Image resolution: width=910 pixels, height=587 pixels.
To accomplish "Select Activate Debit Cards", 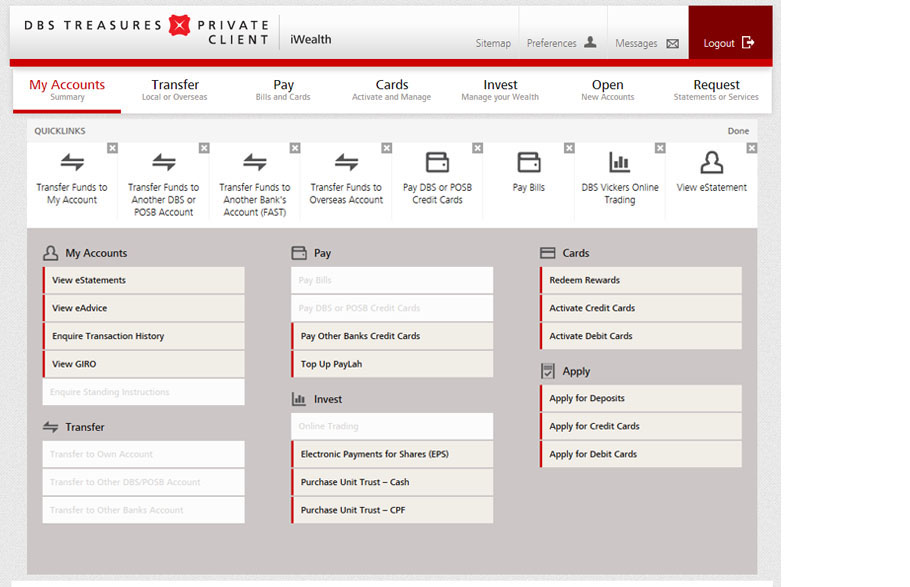I will 641,336.
